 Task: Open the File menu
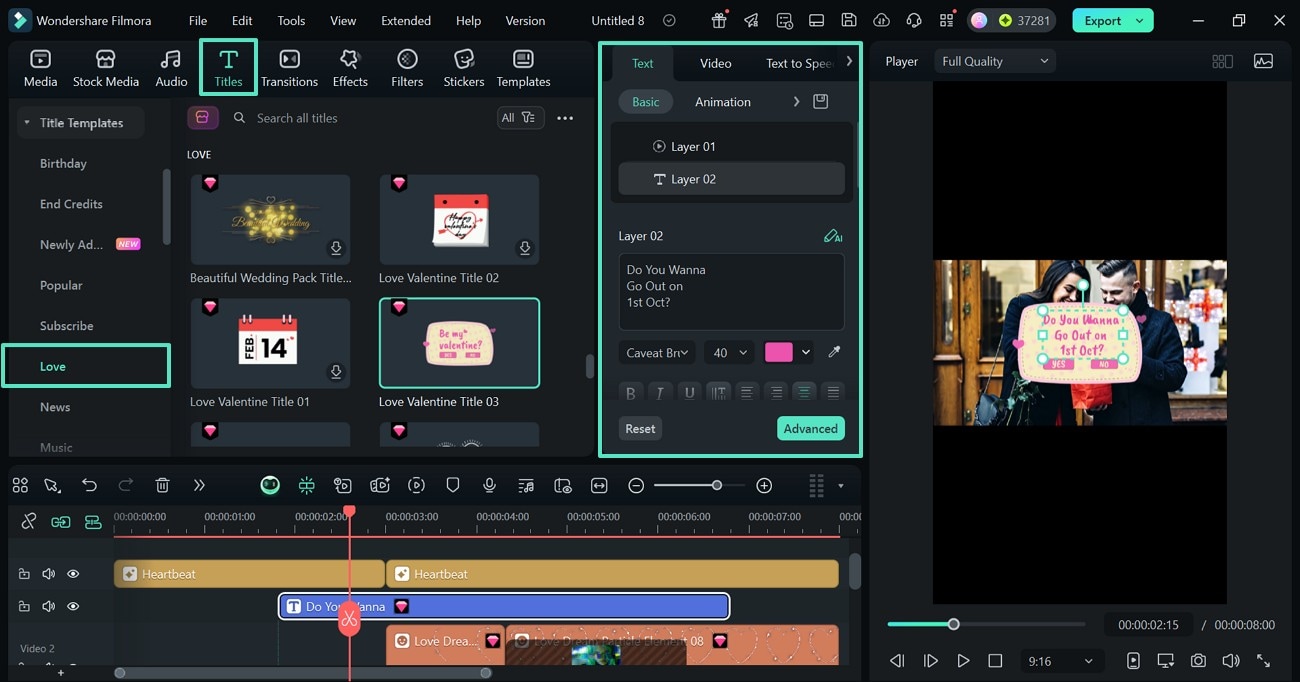click(x=198, y=20)
